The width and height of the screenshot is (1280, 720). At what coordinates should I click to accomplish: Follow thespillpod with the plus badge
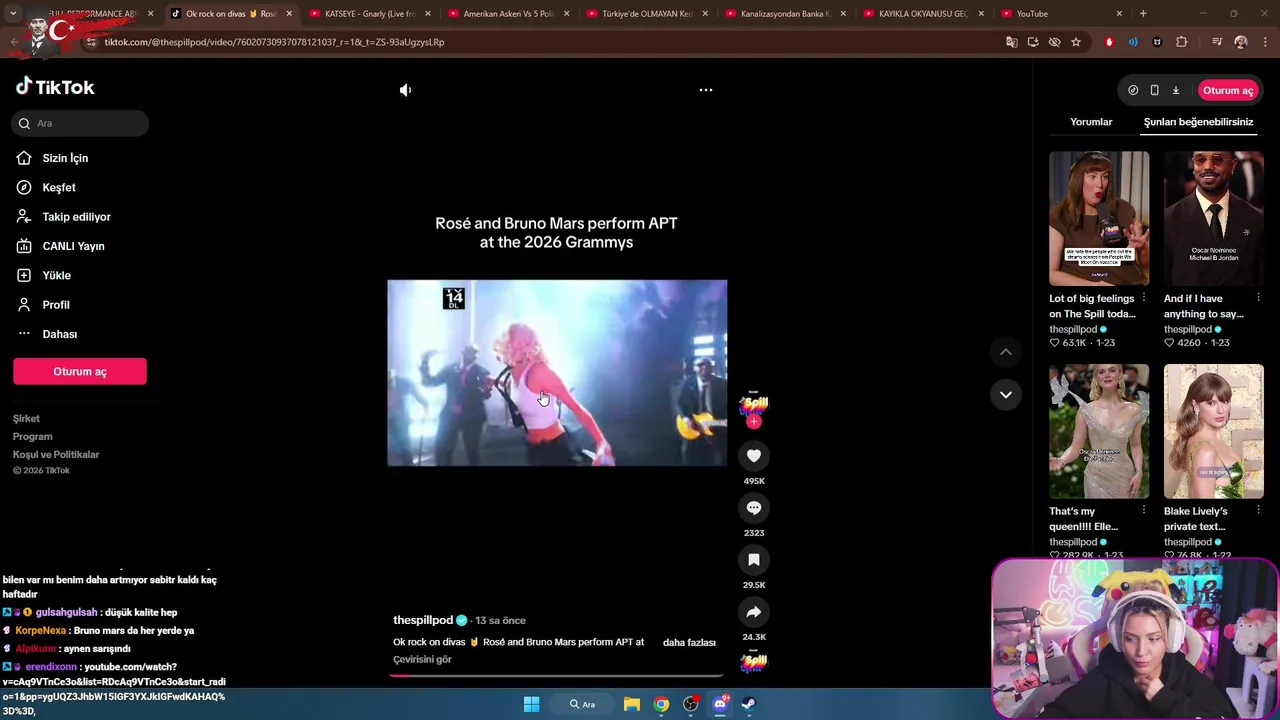[x=754, y=422]
